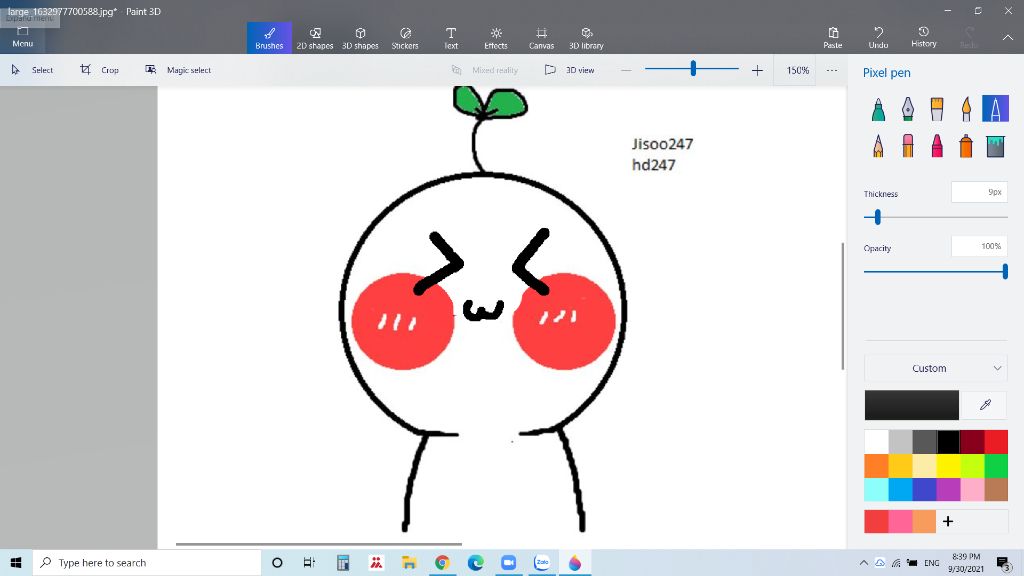Open the Menu button
This screenshot has width=1024, height=576.
(22, 37)
